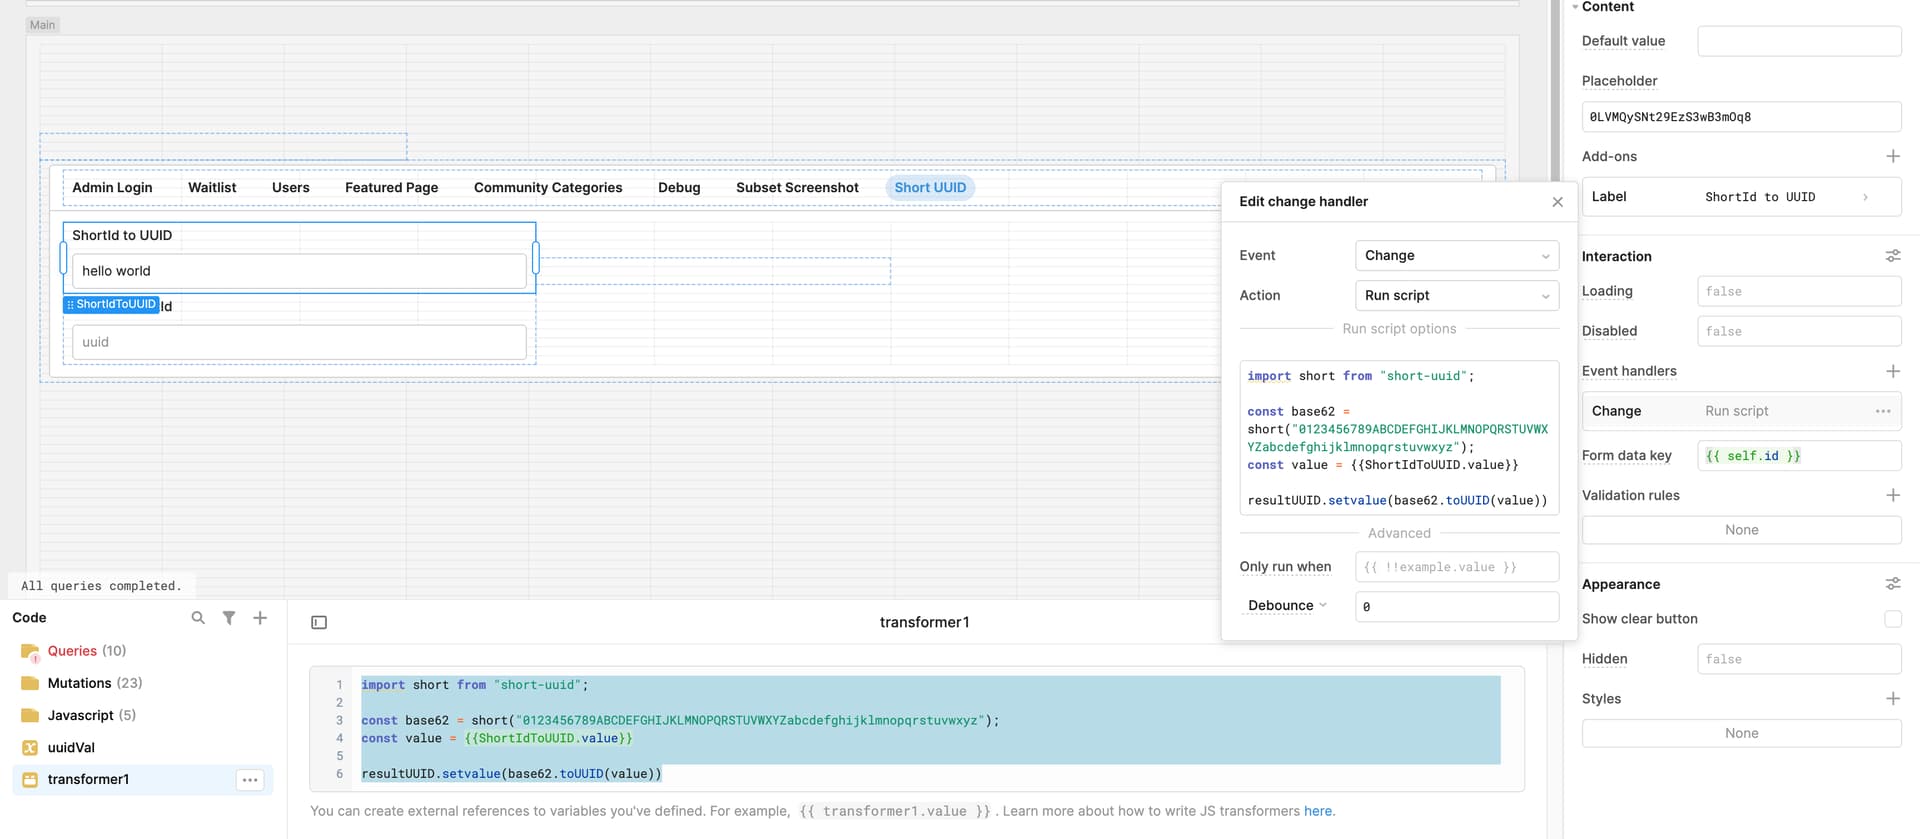
Task: Click the search icon in Code panel
Action: point(198,618)
